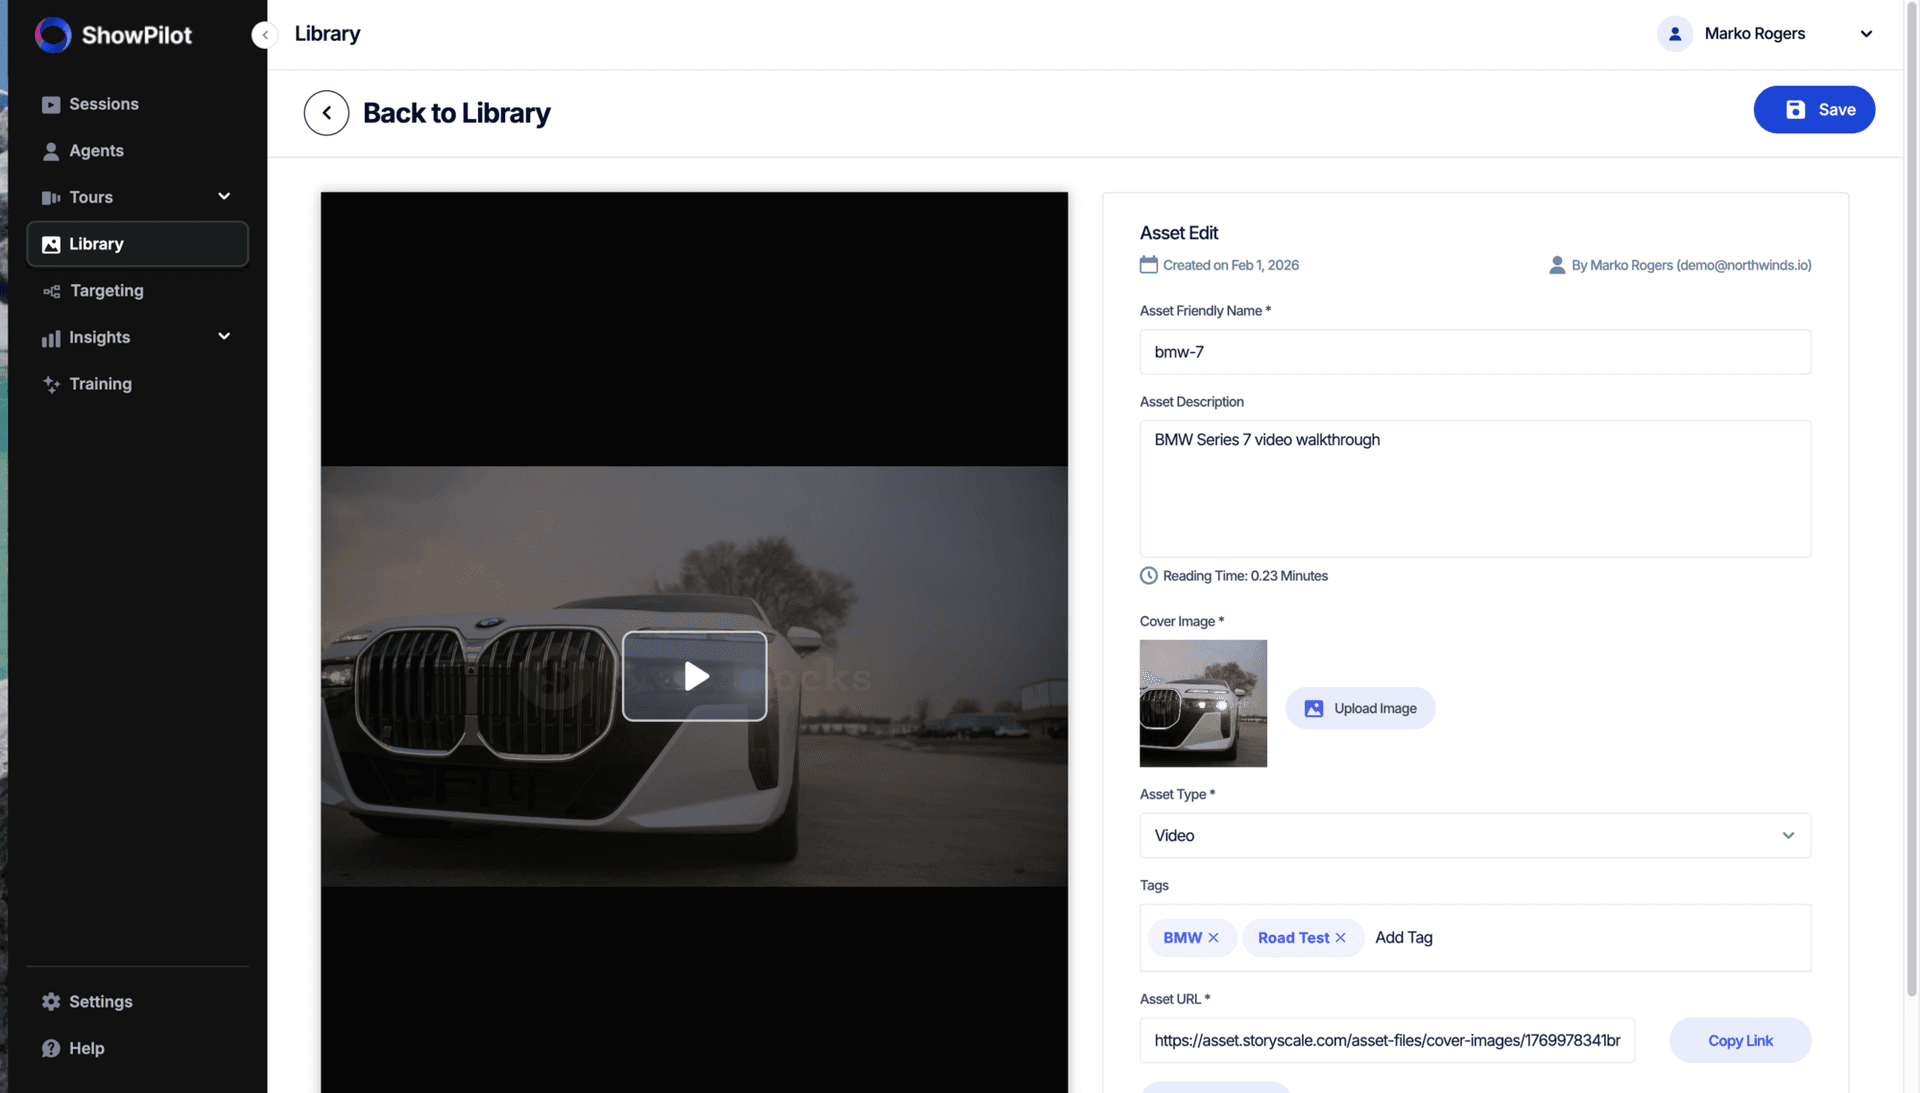Remove the BMW tag
Image resolution: width=1920 pixels, height=1093 pixels.
[x=1213, y=938]
